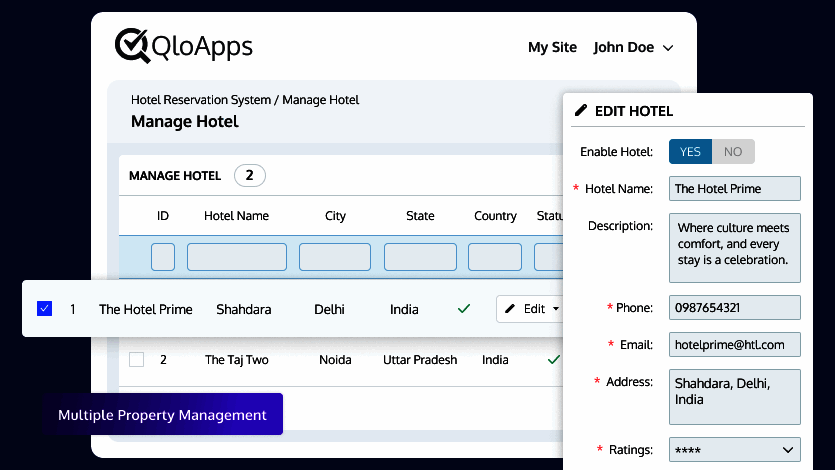835x470 pixels.
Task: Click the Hotel Name filter input field
Action: [237, 257]
